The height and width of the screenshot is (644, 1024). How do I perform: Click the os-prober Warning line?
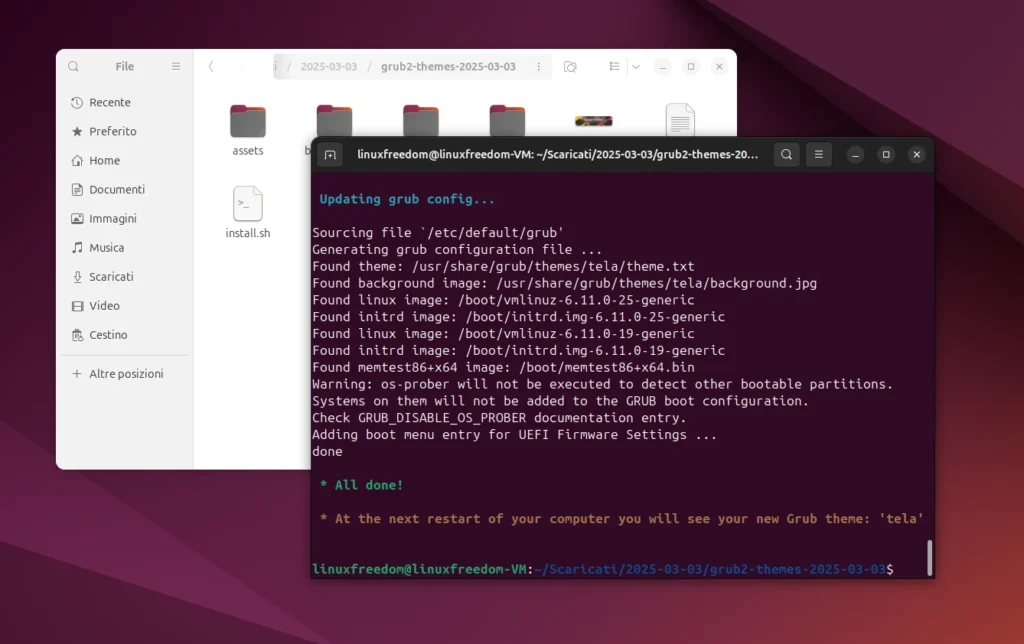602,384
